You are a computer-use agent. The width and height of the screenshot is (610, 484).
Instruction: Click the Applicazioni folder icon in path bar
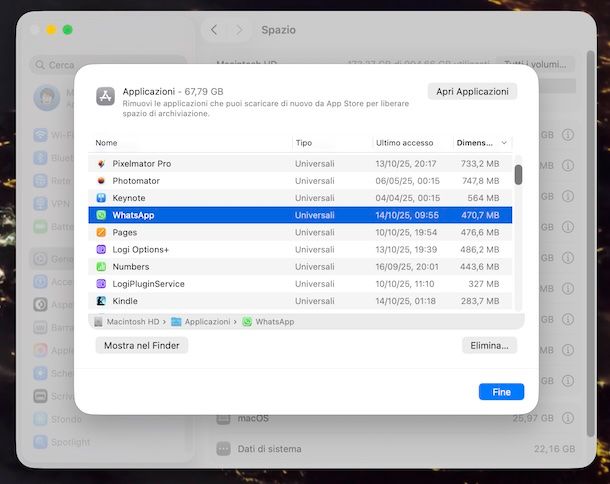pyautogui.click(x=176, y=322)
